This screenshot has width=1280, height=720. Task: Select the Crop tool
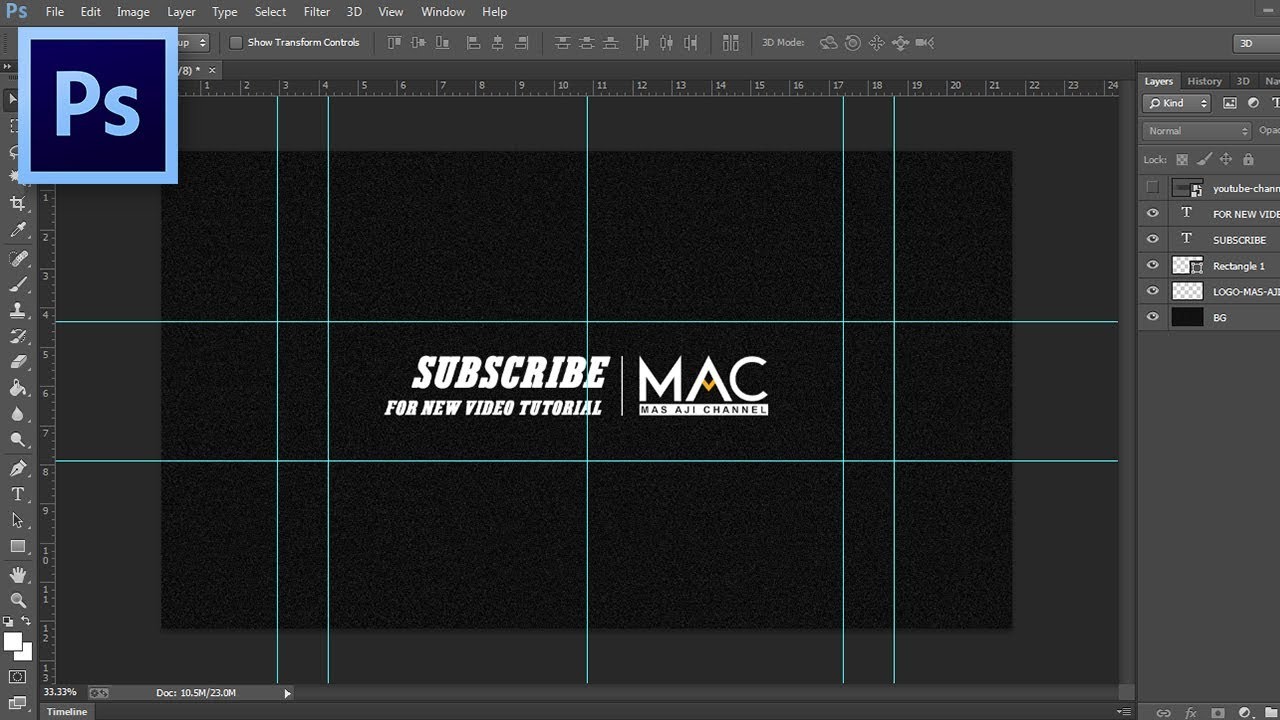17,203
